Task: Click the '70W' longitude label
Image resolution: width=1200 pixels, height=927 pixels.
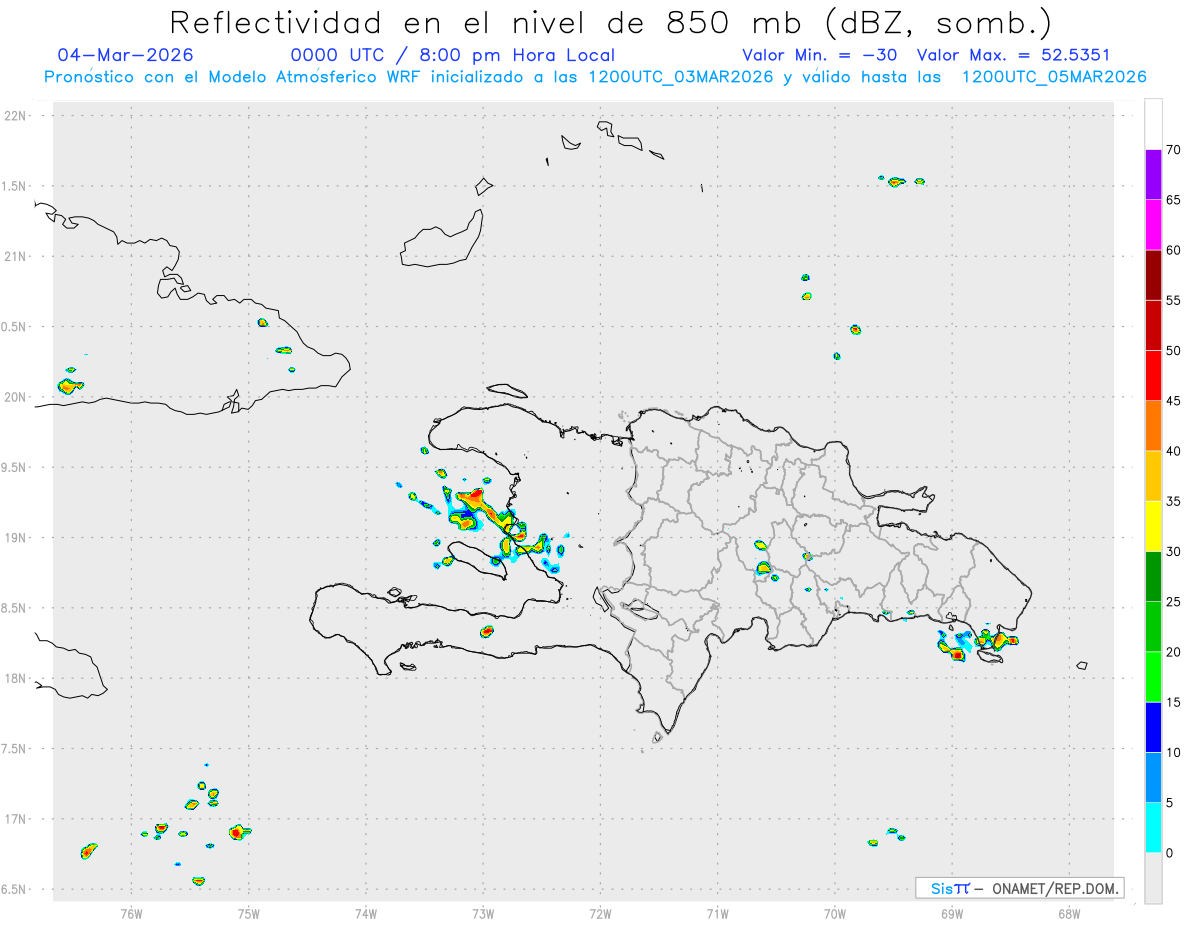Action: 835,912
